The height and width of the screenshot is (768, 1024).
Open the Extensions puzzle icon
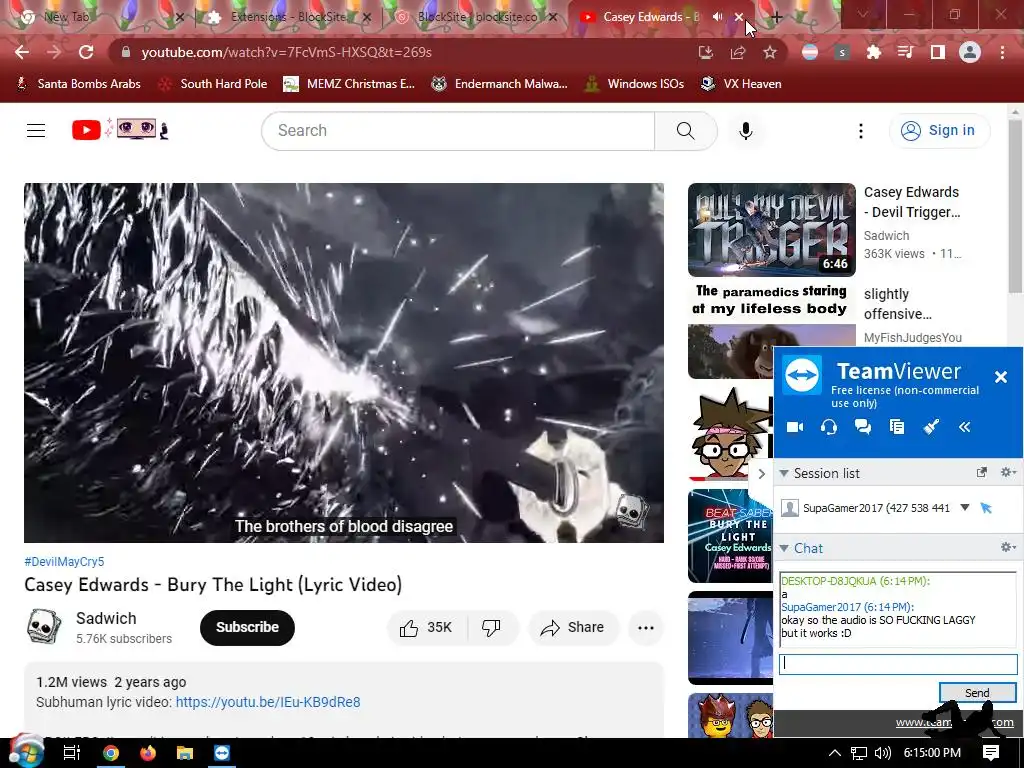click(x=873, y=52)
